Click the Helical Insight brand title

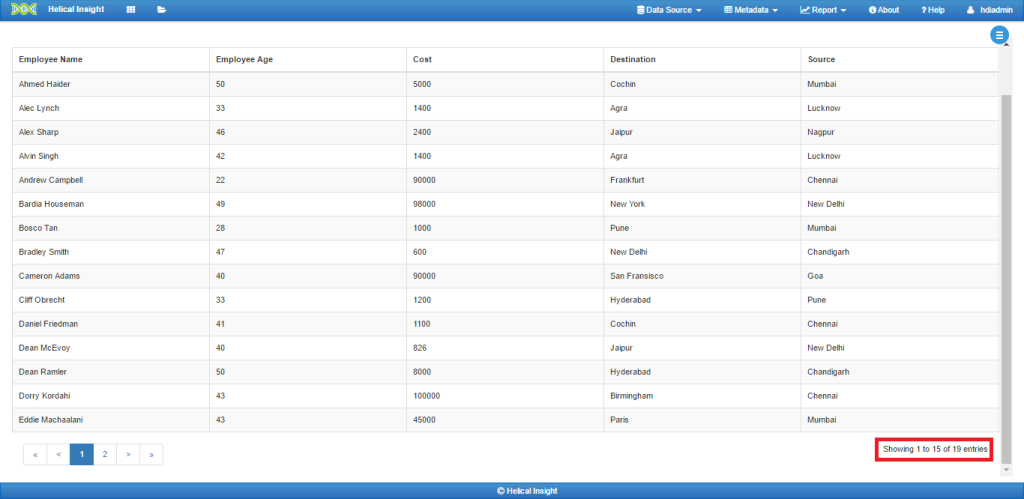pyautogui.click(x=76, y=10)
